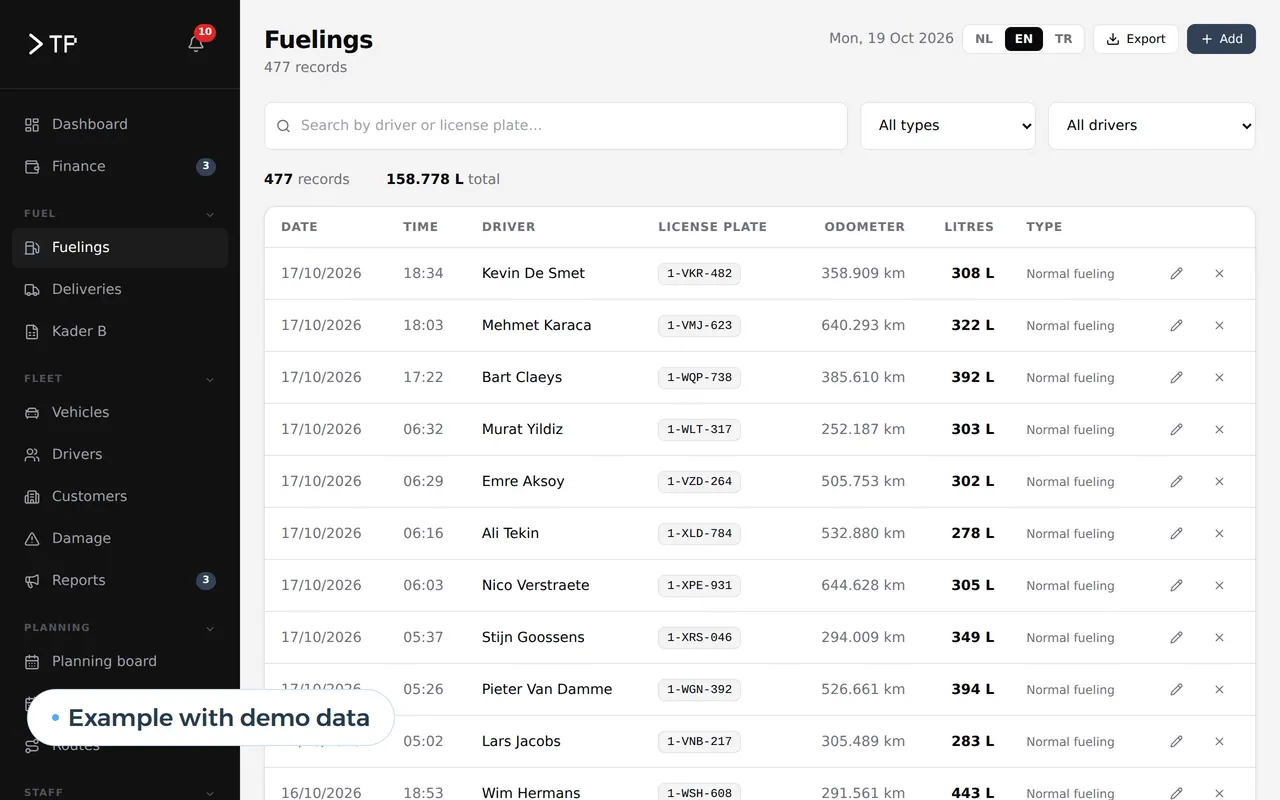1280x800 pixels.
Task: Click the DATE column header
Action: (x=299, y=227)
